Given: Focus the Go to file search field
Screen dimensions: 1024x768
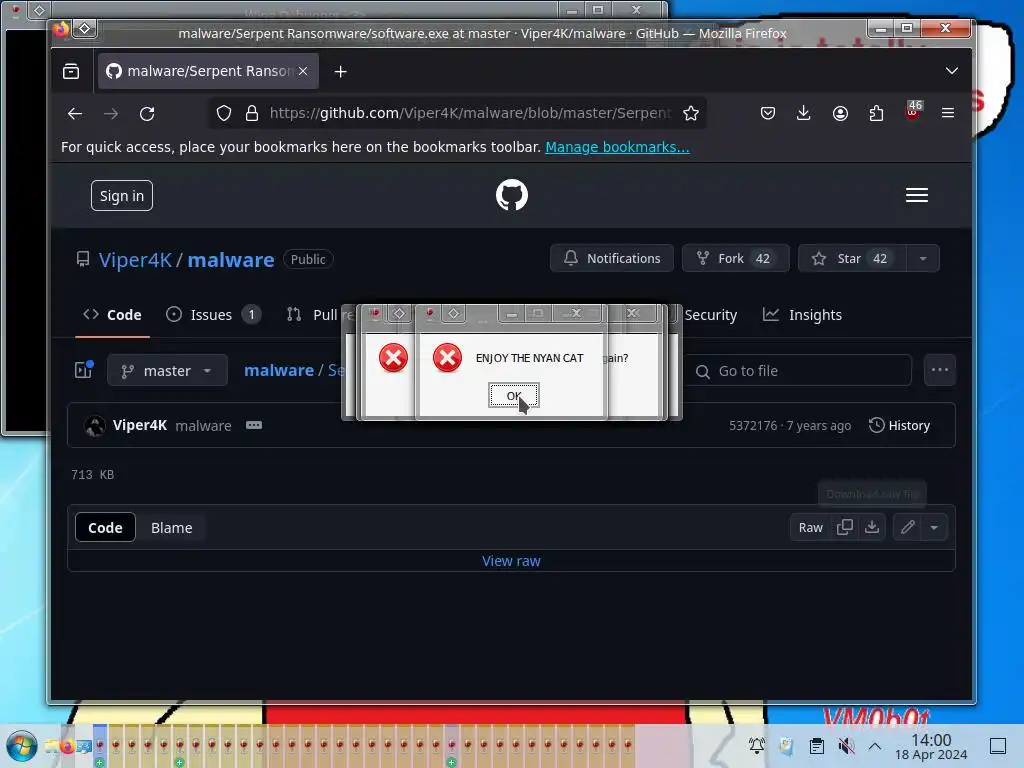Looking at the screenshot, I should (797, 371).
